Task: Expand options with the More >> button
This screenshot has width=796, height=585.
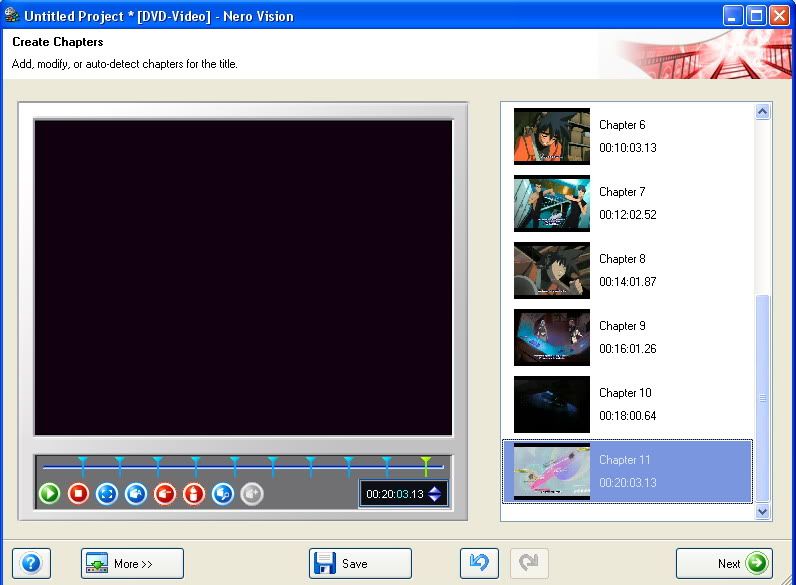Action: click(x=132, y=563)
